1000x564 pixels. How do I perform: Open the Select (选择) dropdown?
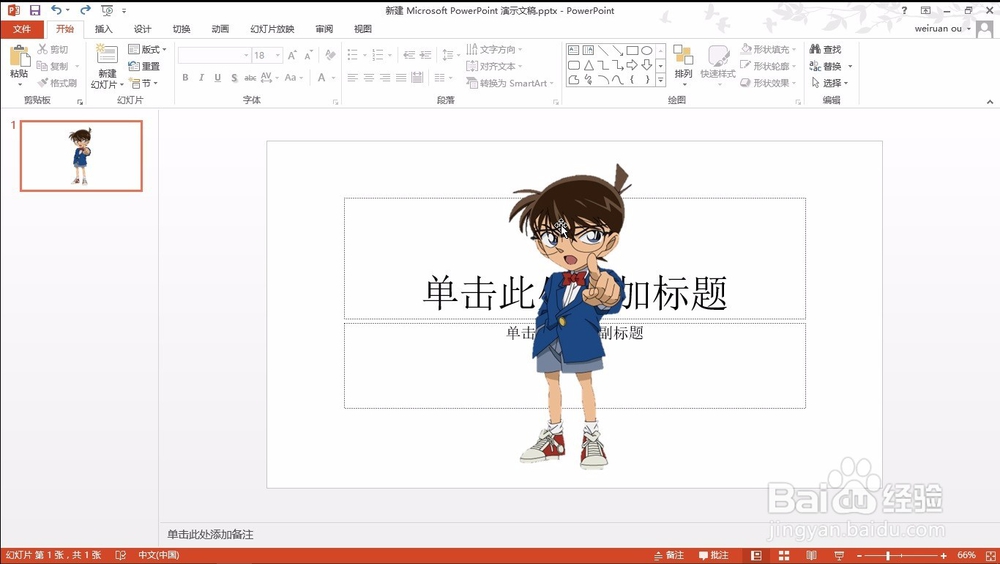(x=830, y=83)
